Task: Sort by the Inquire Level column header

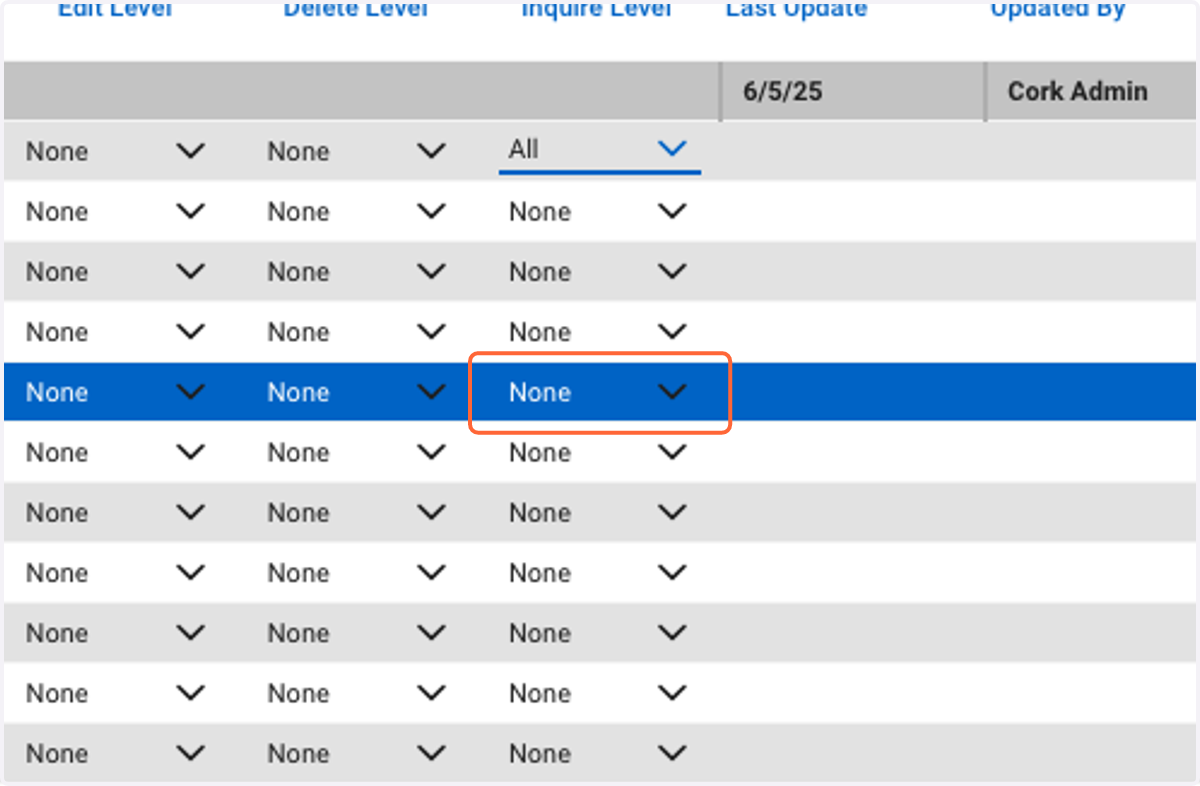Action: (597, 9)
